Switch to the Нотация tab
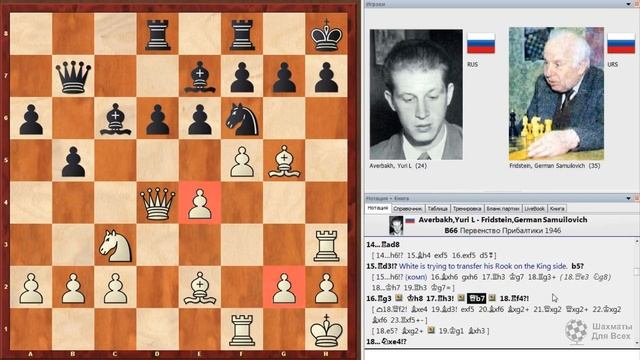Image resolution: width=640 pixels, height=360 pixels. pos(378,208)
